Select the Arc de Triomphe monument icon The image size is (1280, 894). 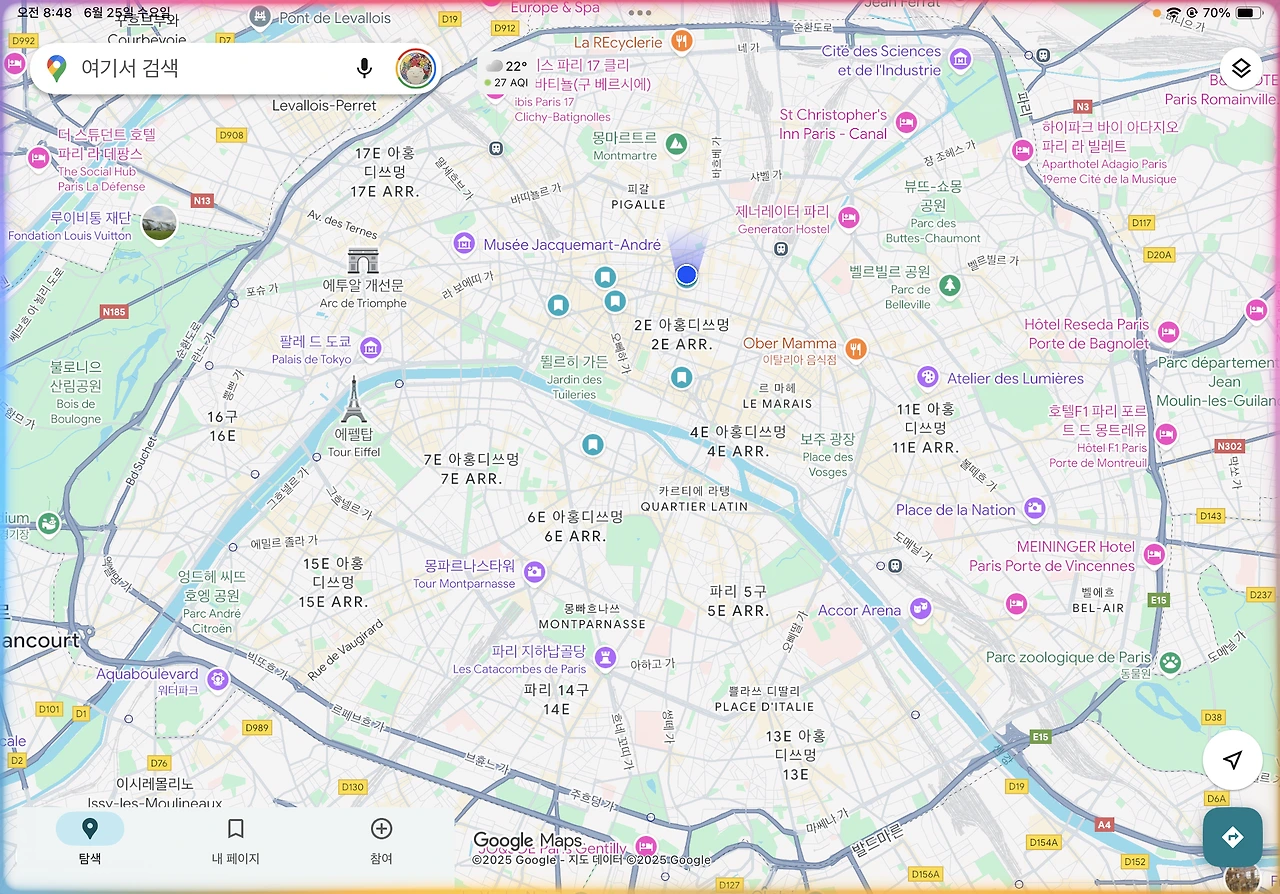363,262
